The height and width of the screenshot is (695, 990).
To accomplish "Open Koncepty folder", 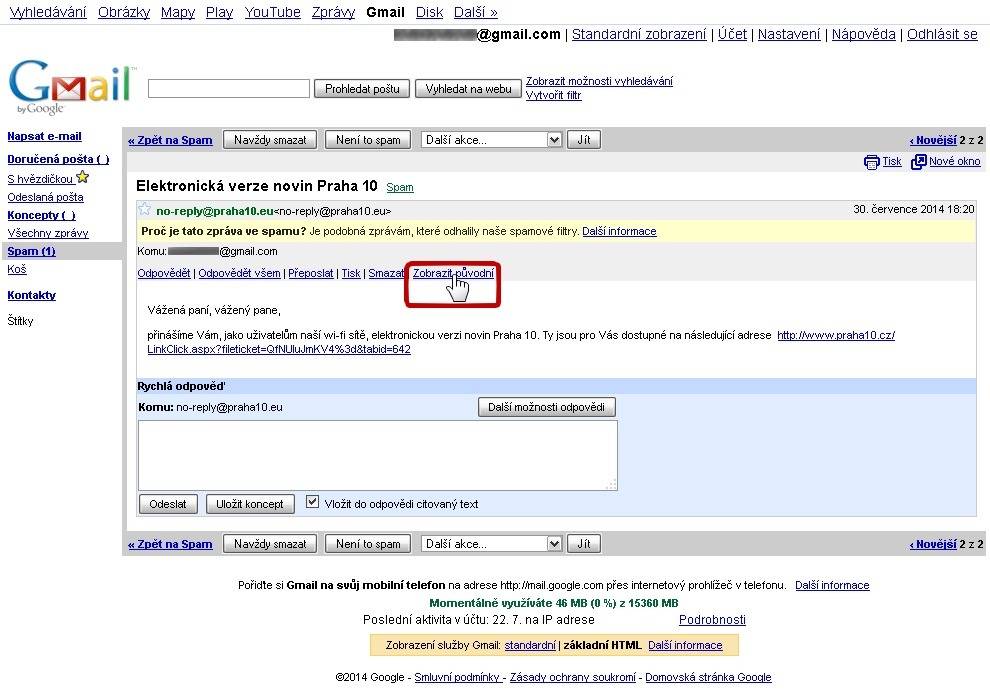I will pyautogui.click(x=41, y=215).
